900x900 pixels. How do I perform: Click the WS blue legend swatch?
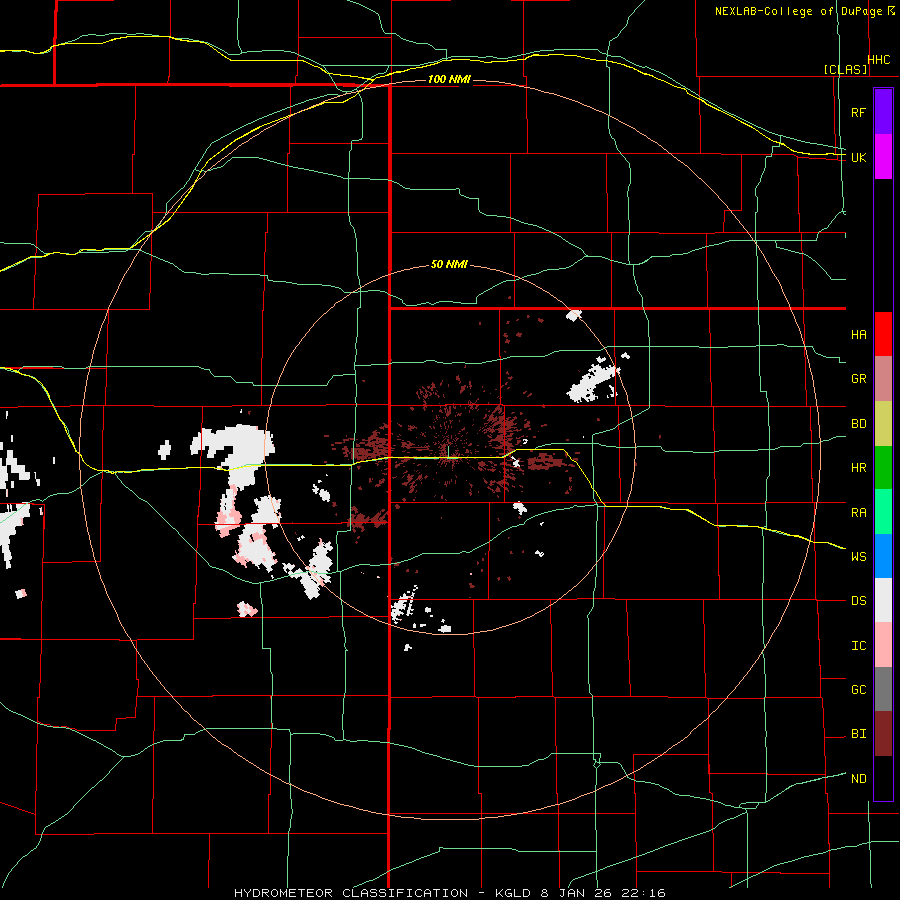click(x=883, y=556)
